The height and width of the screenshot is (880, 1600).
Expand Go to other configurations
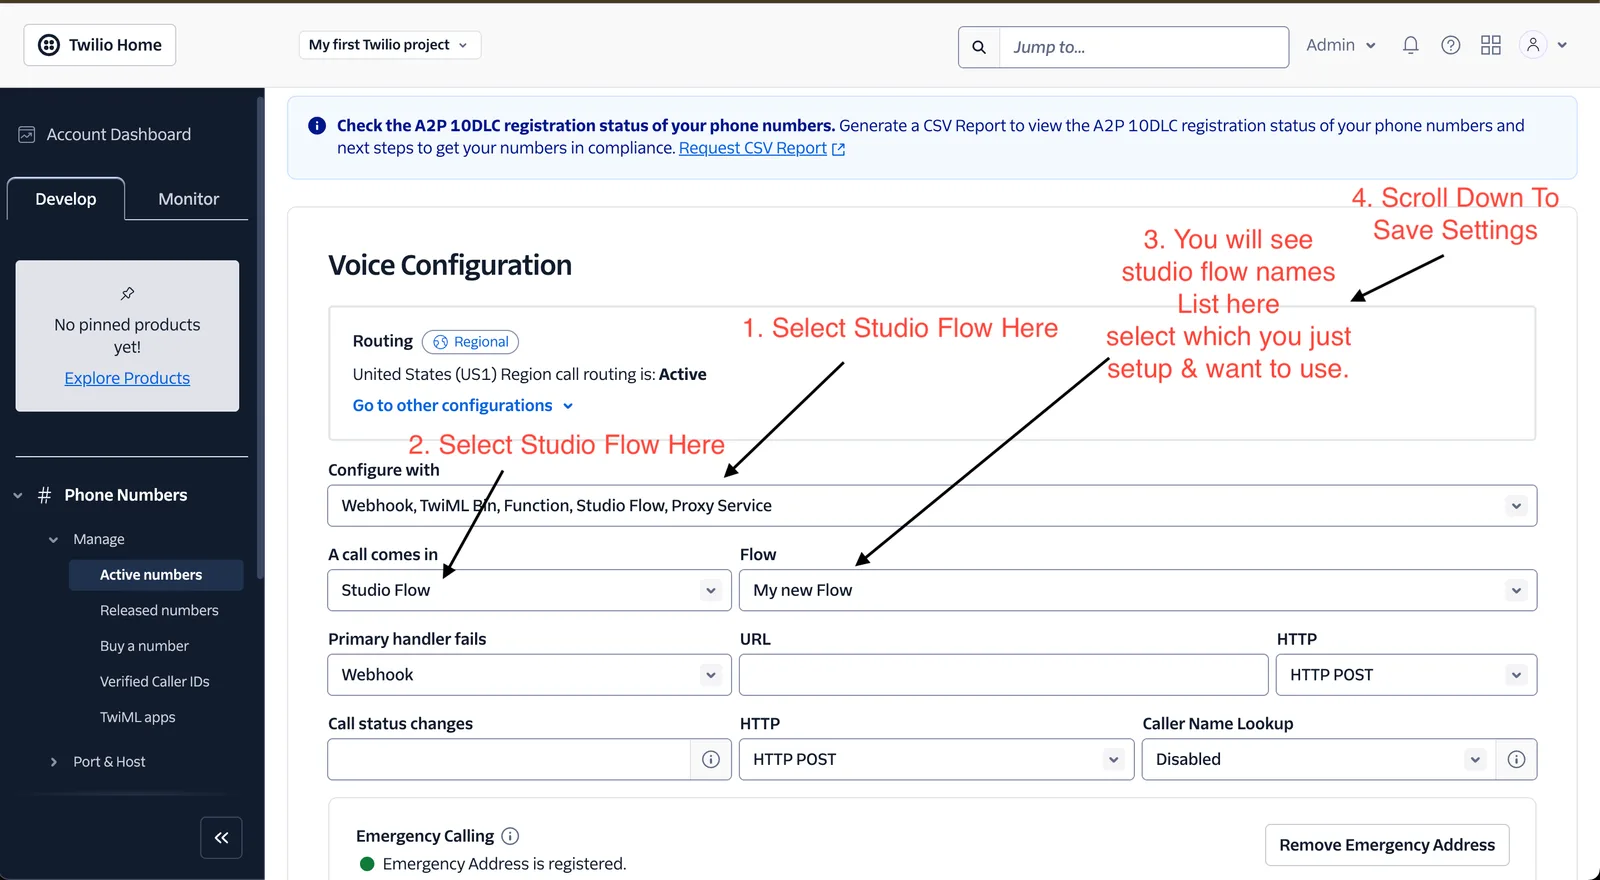463,406
